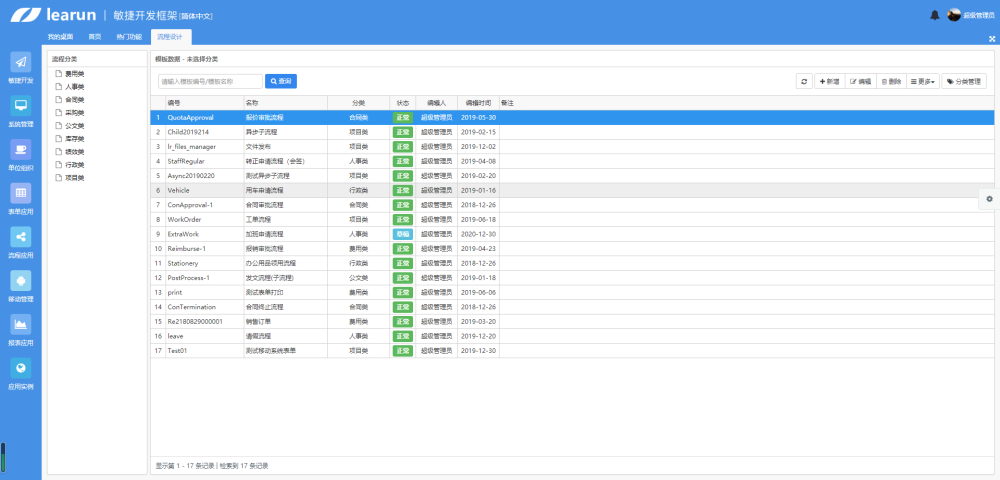The image size is (1000, 480).
Task: Sort by the 名称 column header
Action: (286, 103)
